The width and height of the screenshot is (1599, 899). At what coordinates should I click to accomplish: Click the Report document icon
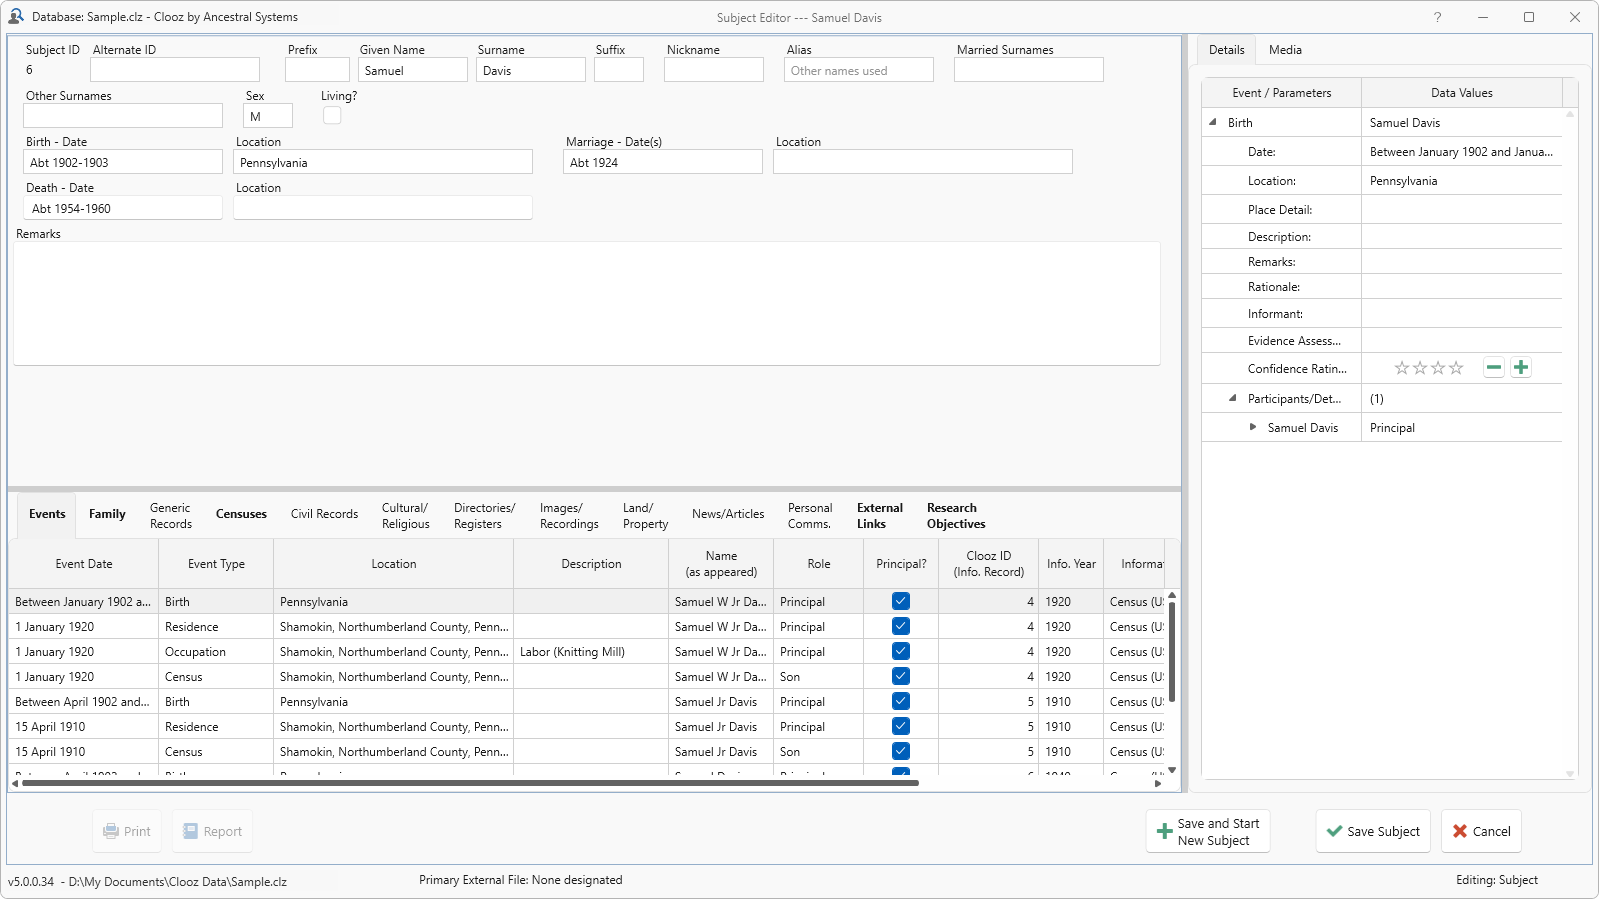coord(190,831)
